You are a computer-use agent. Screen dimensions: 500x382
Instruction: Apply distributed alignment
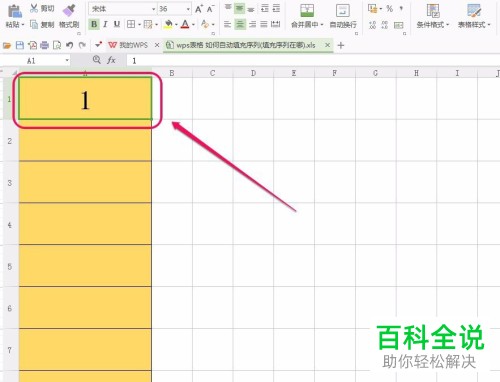coord(275,24)
